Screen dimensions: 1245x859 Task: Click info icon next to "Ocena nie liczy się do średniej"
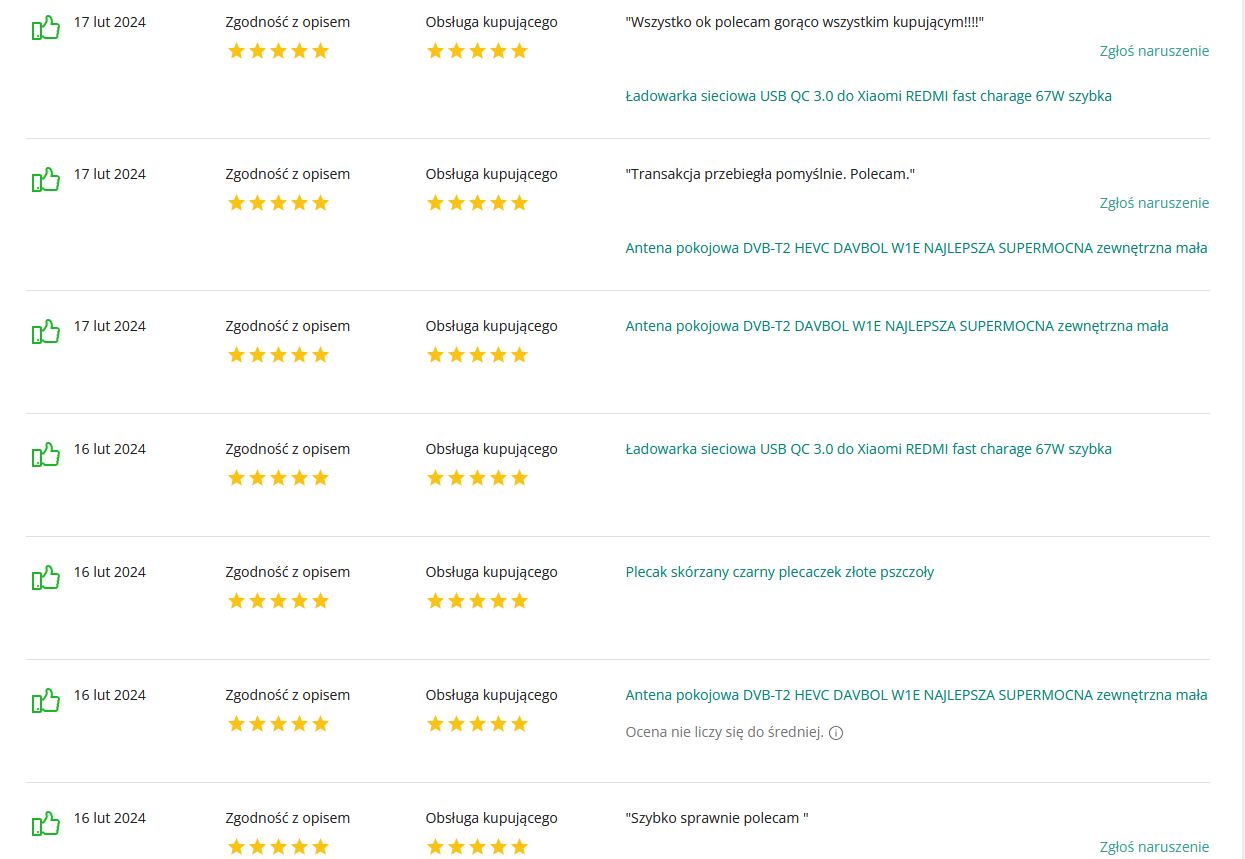(836, 733)
